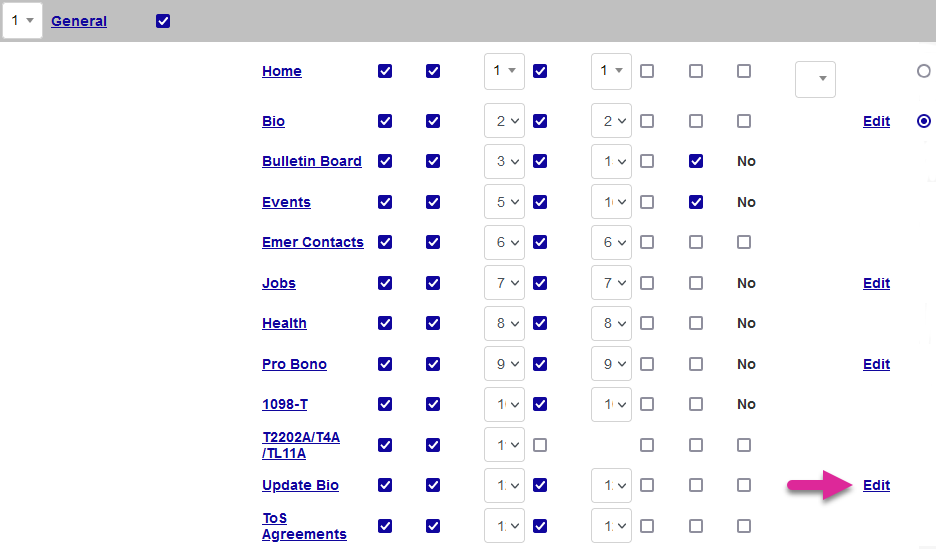Click Edit in the Jobs row
The height and width of the screenshot is (549, 936).
point(876,283)
